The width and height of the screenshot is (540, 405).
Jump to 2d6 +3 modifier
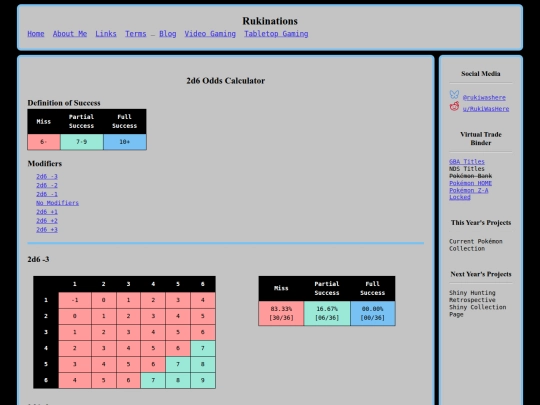pos(47,230)
